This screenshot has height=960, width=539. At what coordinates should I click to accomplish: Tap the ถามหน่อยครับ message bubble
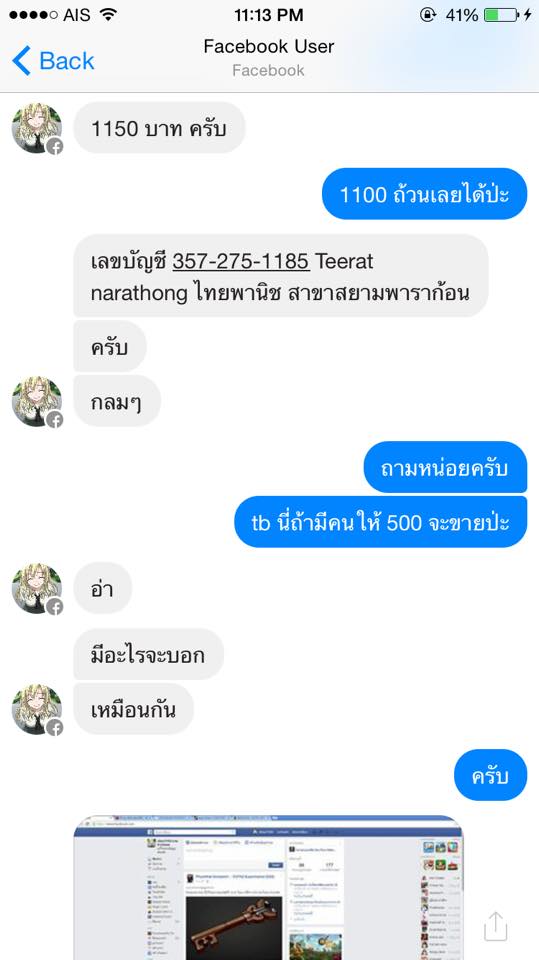[x=445, y=467]
